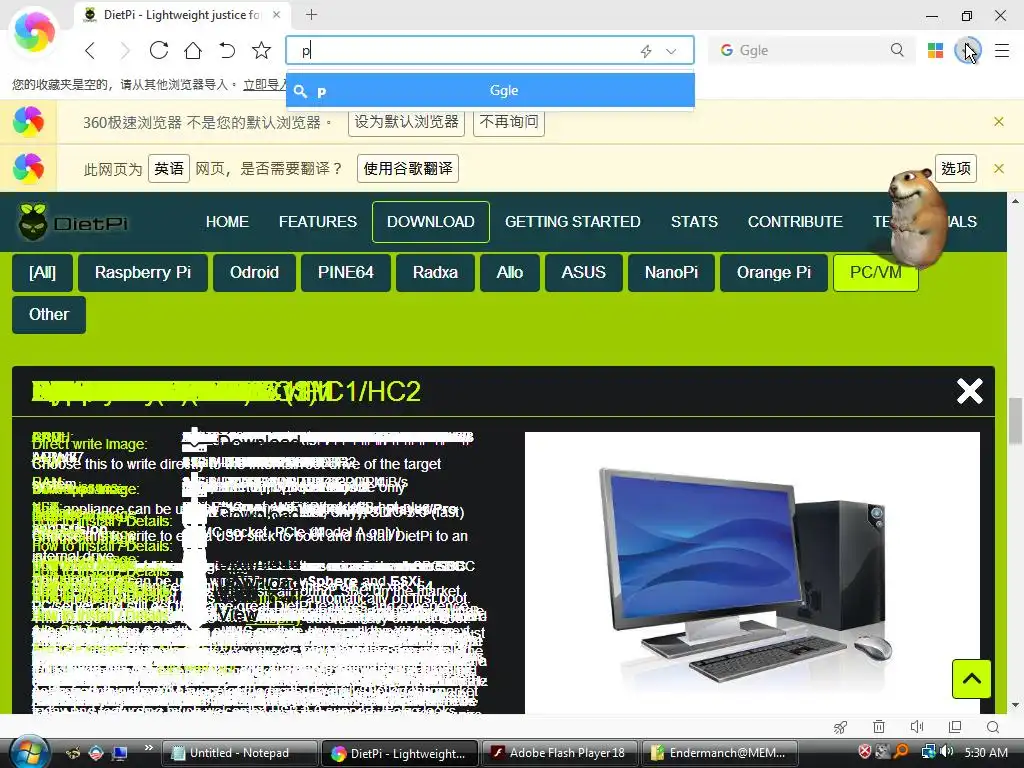Screen dimensions: 1024x768
Task: Go back with the browser back arrow
Action: [x=90, y=50]
